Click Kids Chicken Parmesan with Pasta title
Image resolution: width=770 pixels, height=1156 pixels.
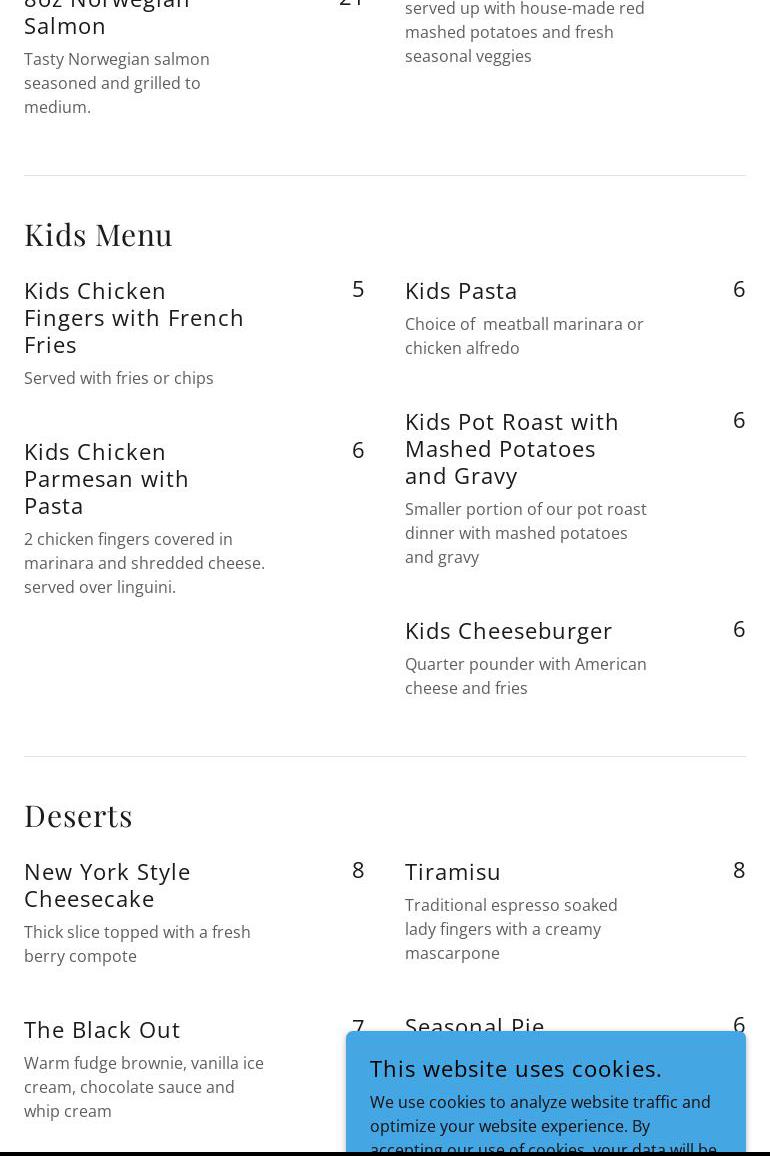tap(106, 478)
